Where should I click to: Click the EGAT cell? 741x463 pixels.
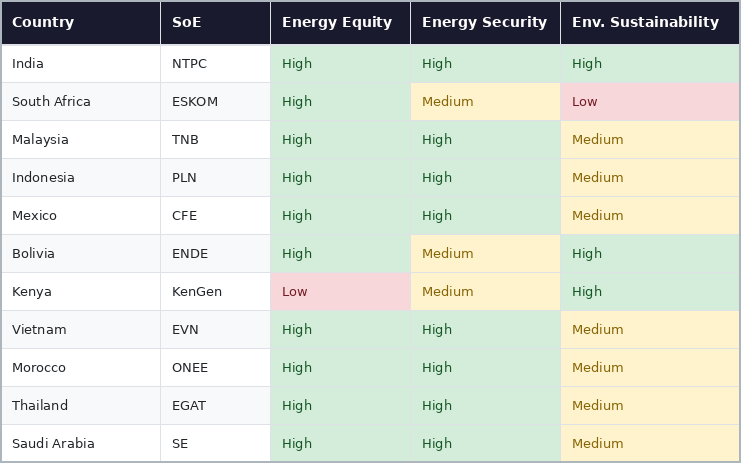click(x=215, y=406)
